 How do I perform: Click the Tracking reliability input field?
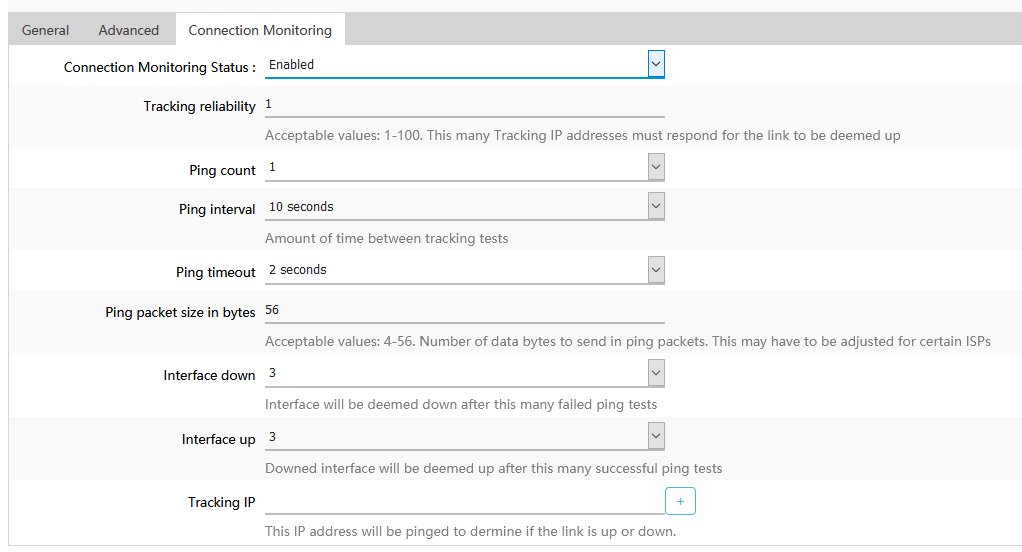point(464,105)
